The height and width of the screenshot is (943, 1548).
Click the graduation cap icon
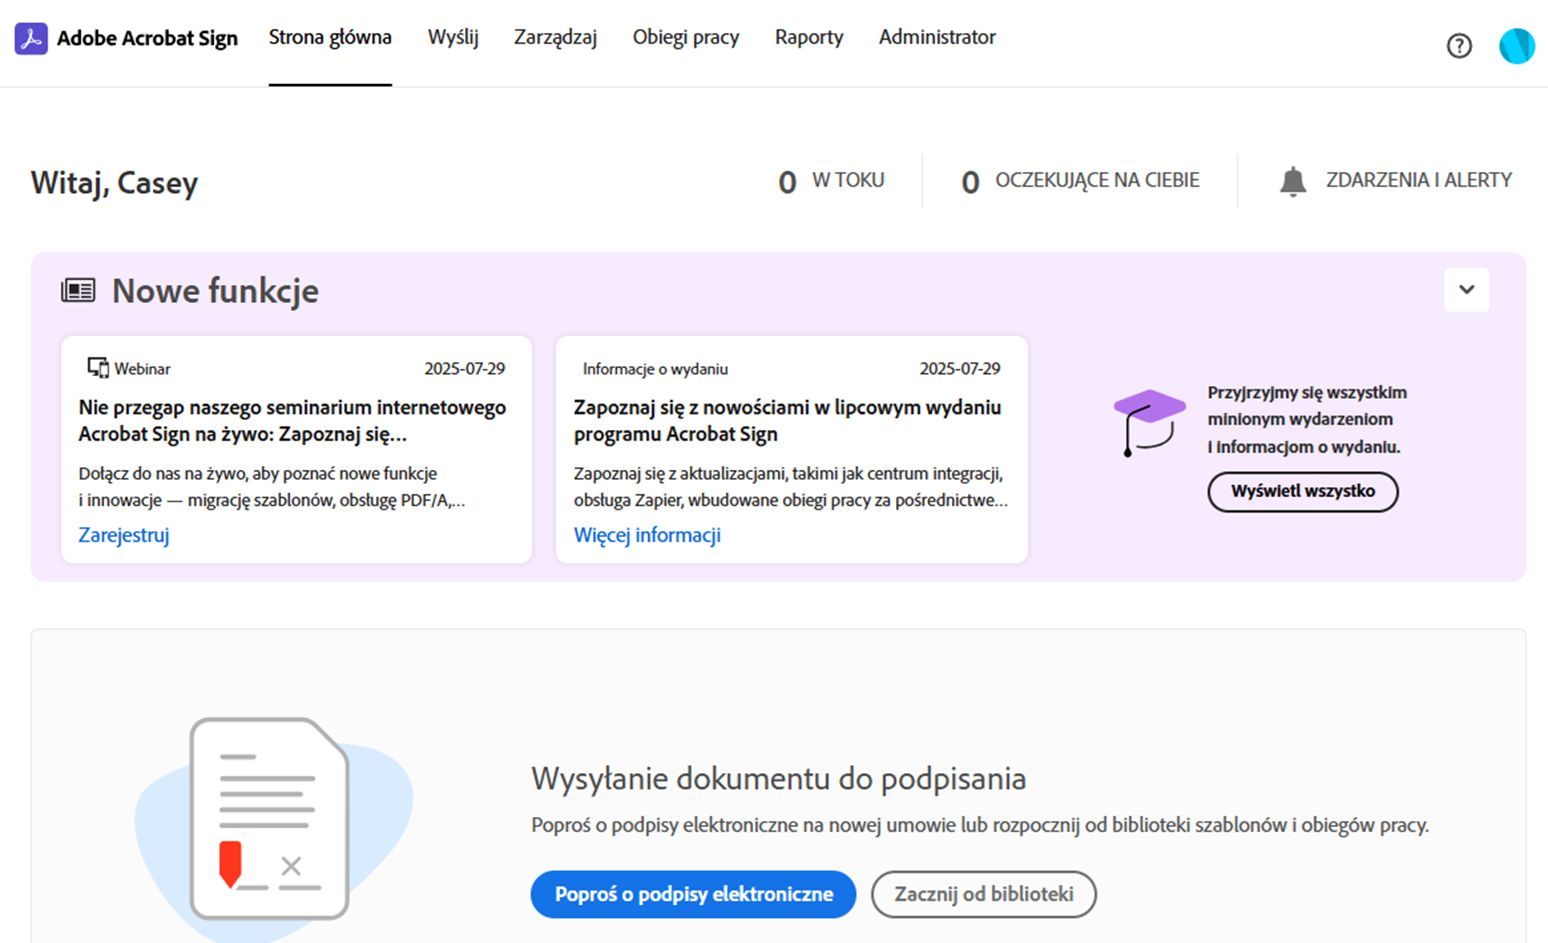pos(1149,422)
